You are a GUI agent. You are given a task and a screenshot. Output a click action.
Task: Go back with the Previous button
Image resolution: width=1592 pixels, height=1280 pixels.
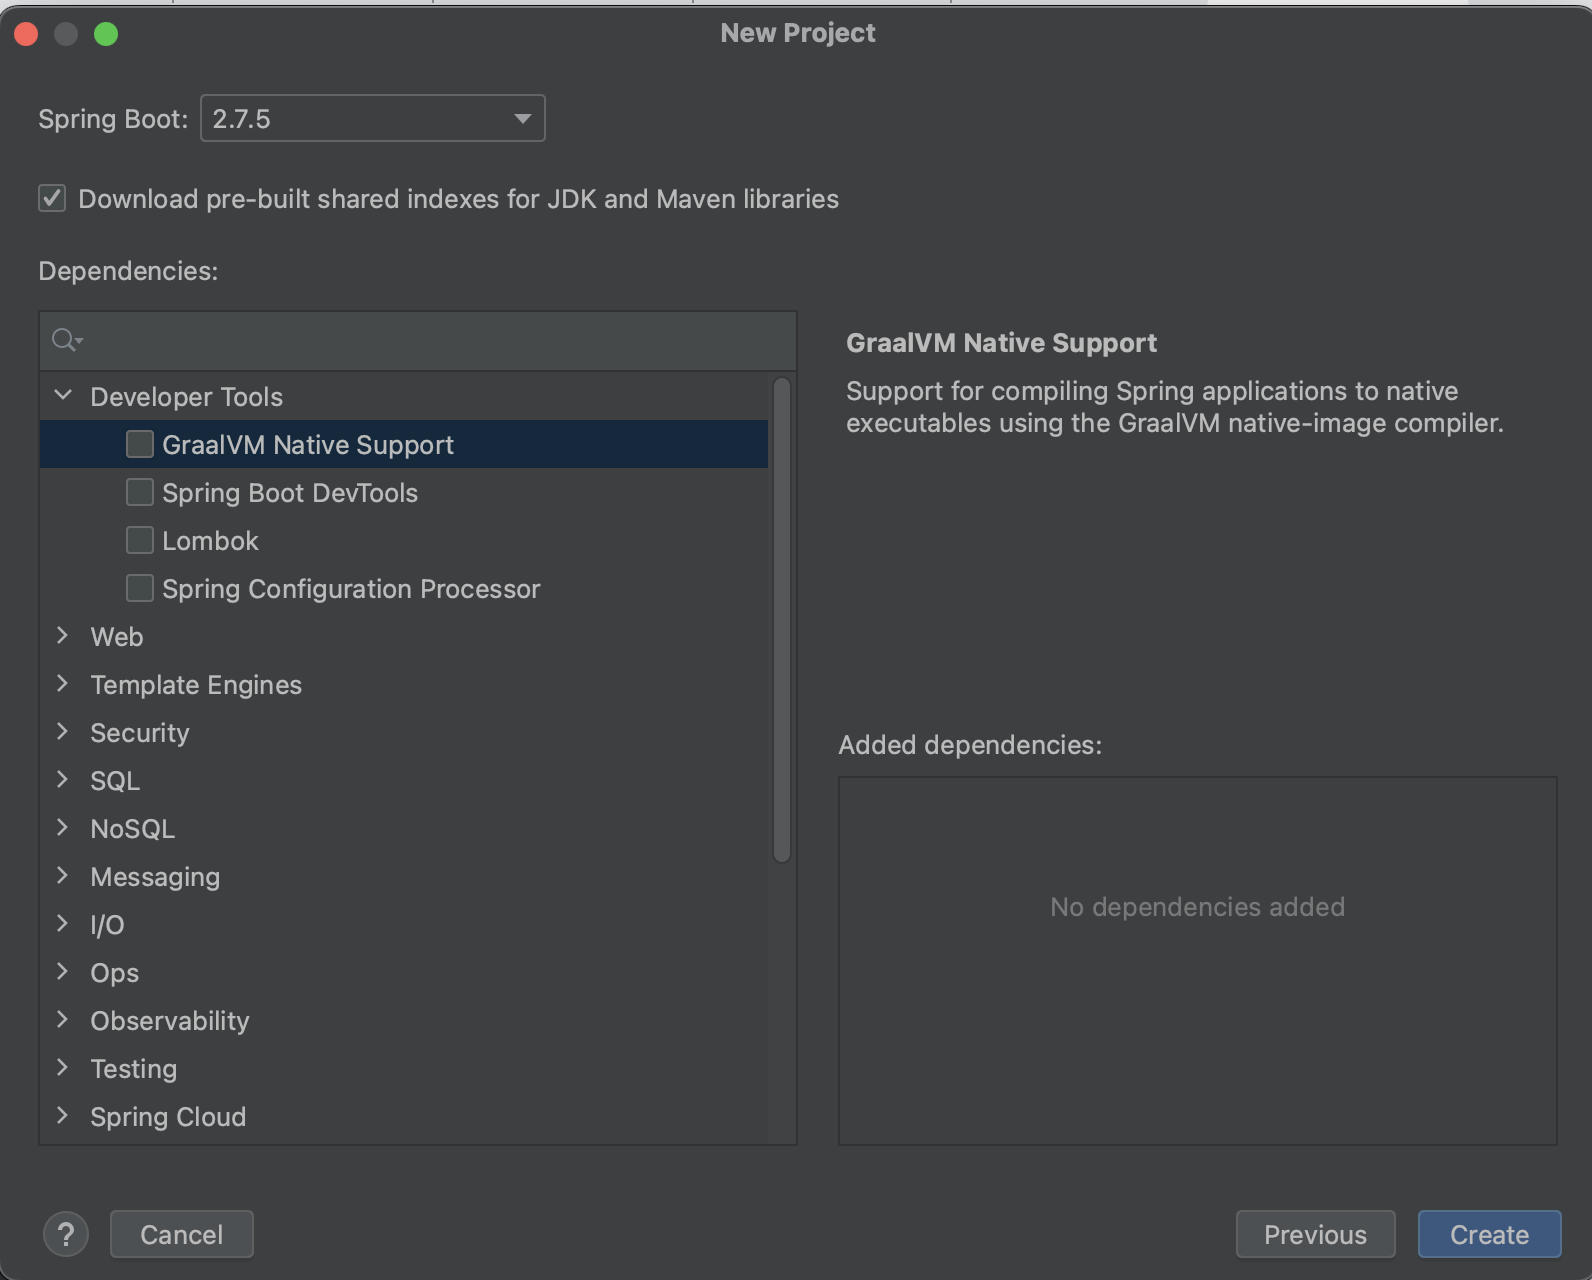point(1314,1234)
